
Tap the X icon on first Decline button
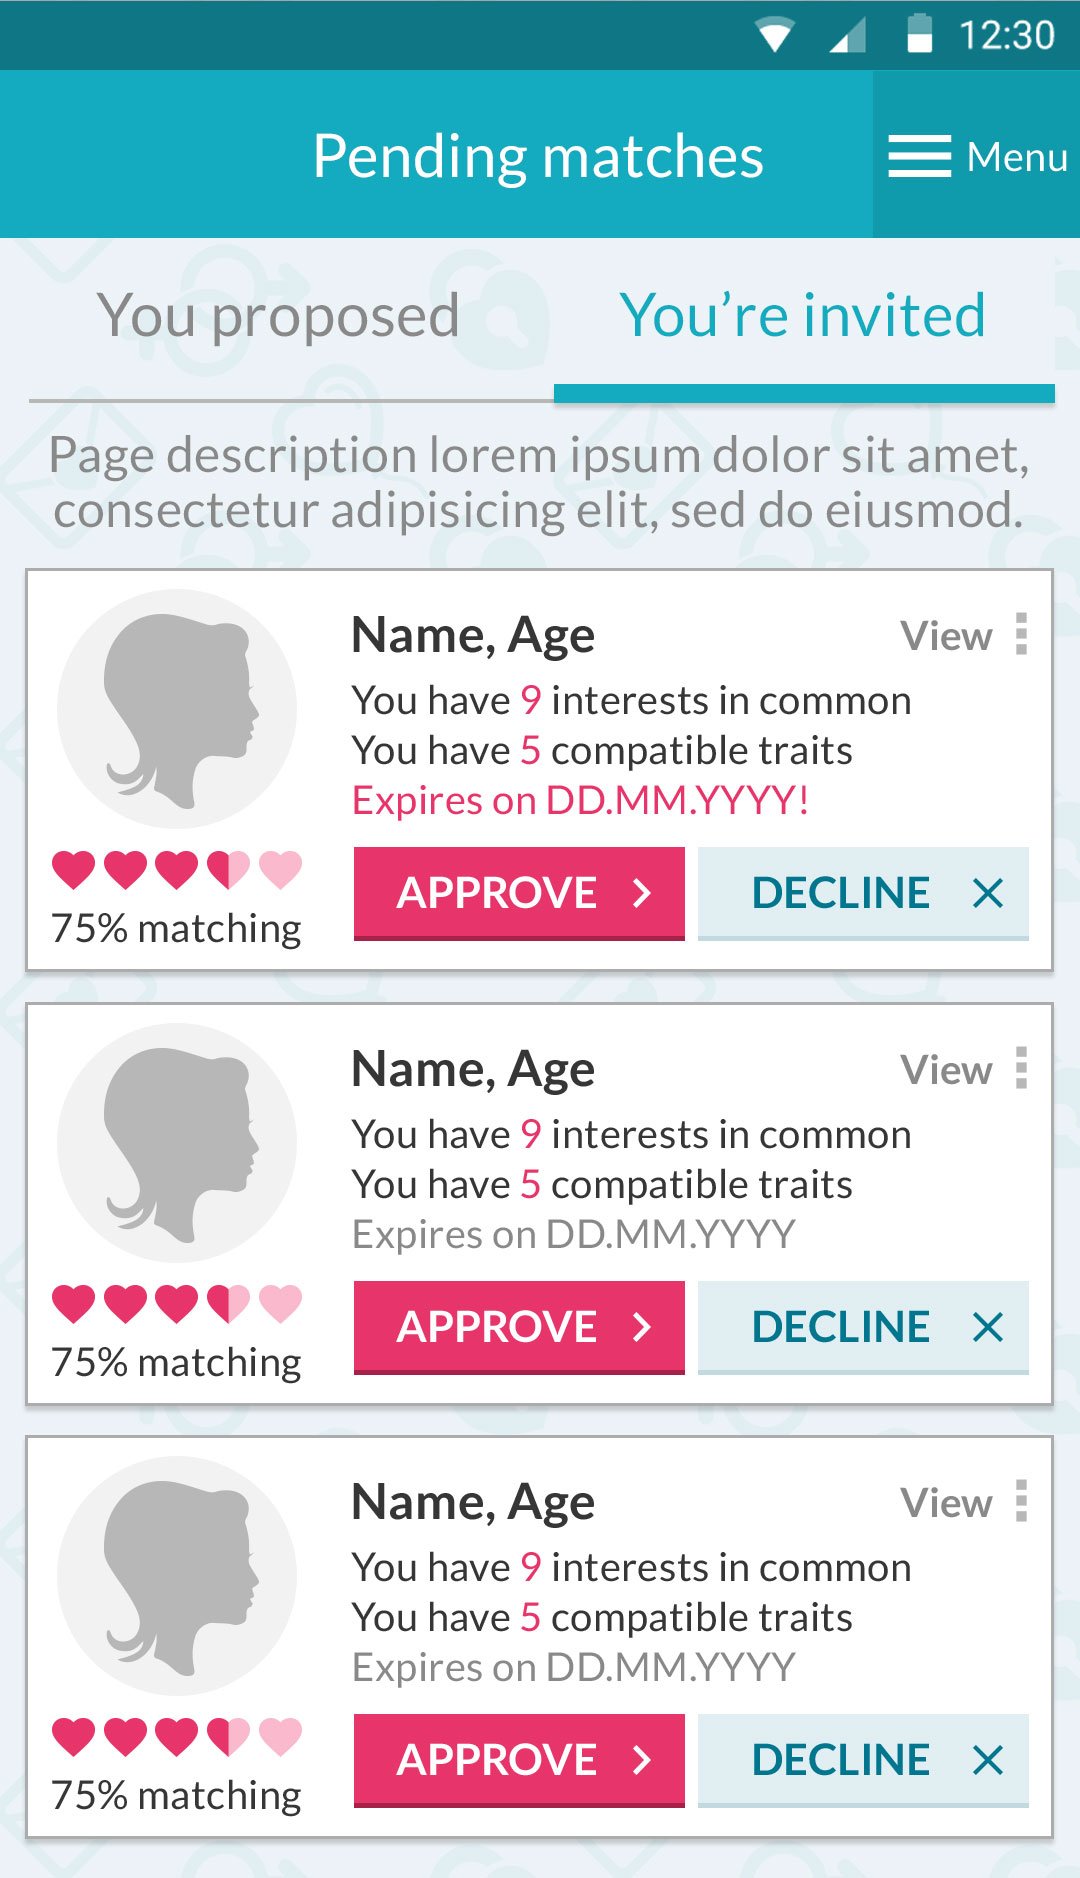pos(987,893)
